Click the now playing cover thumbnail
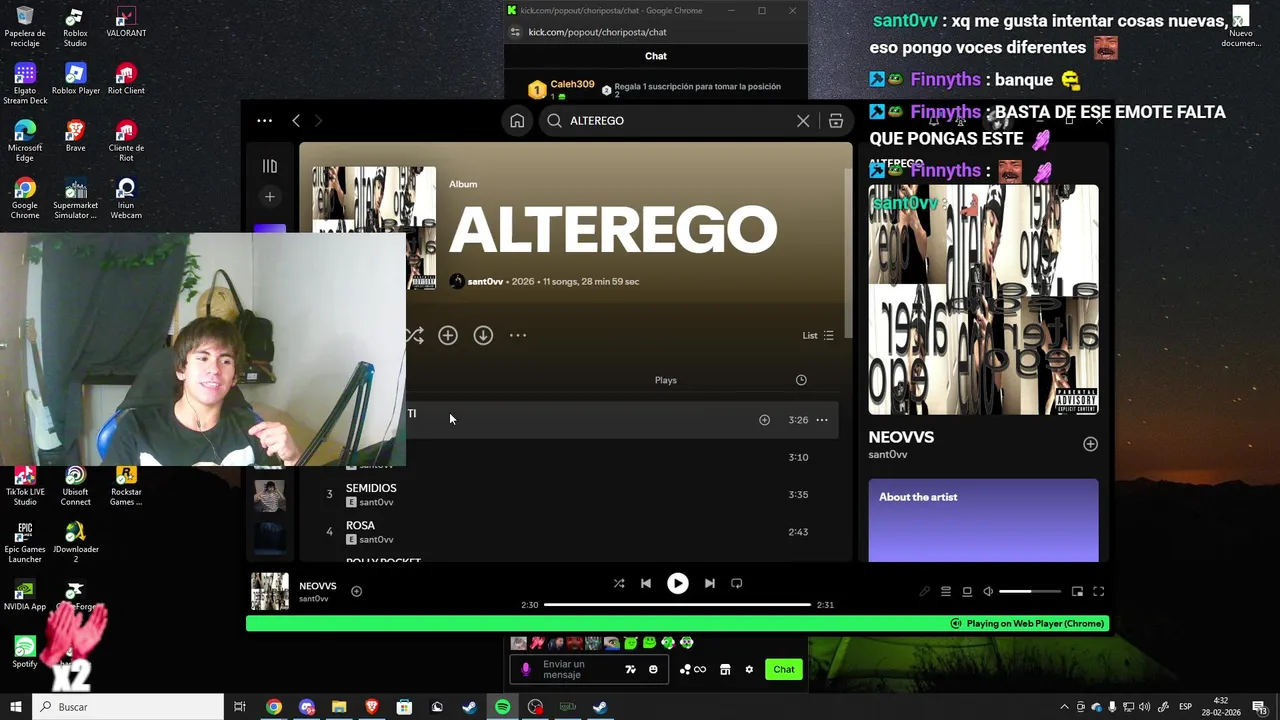This screenshot has height=720, width=1280. click(x=269, y=592)
